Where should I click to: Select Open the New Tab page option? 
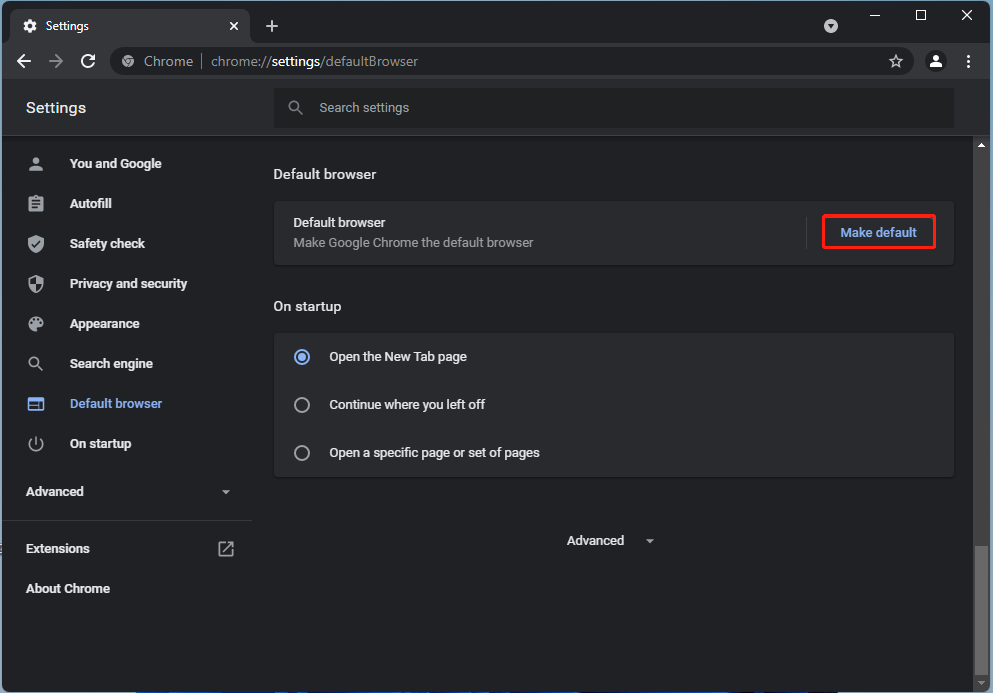click(302, 357)
